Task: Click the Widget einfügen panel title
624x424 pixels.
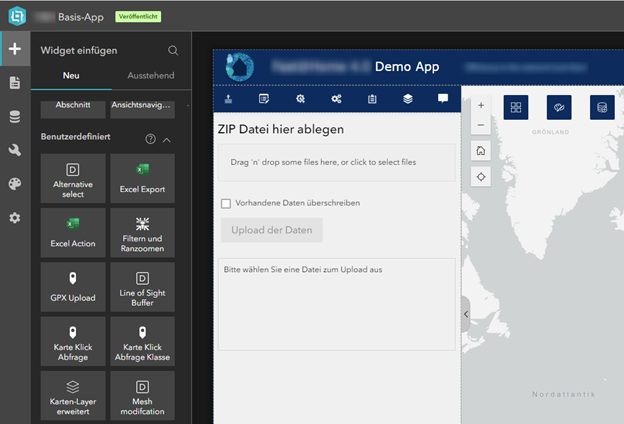Action: pos(79,51)
